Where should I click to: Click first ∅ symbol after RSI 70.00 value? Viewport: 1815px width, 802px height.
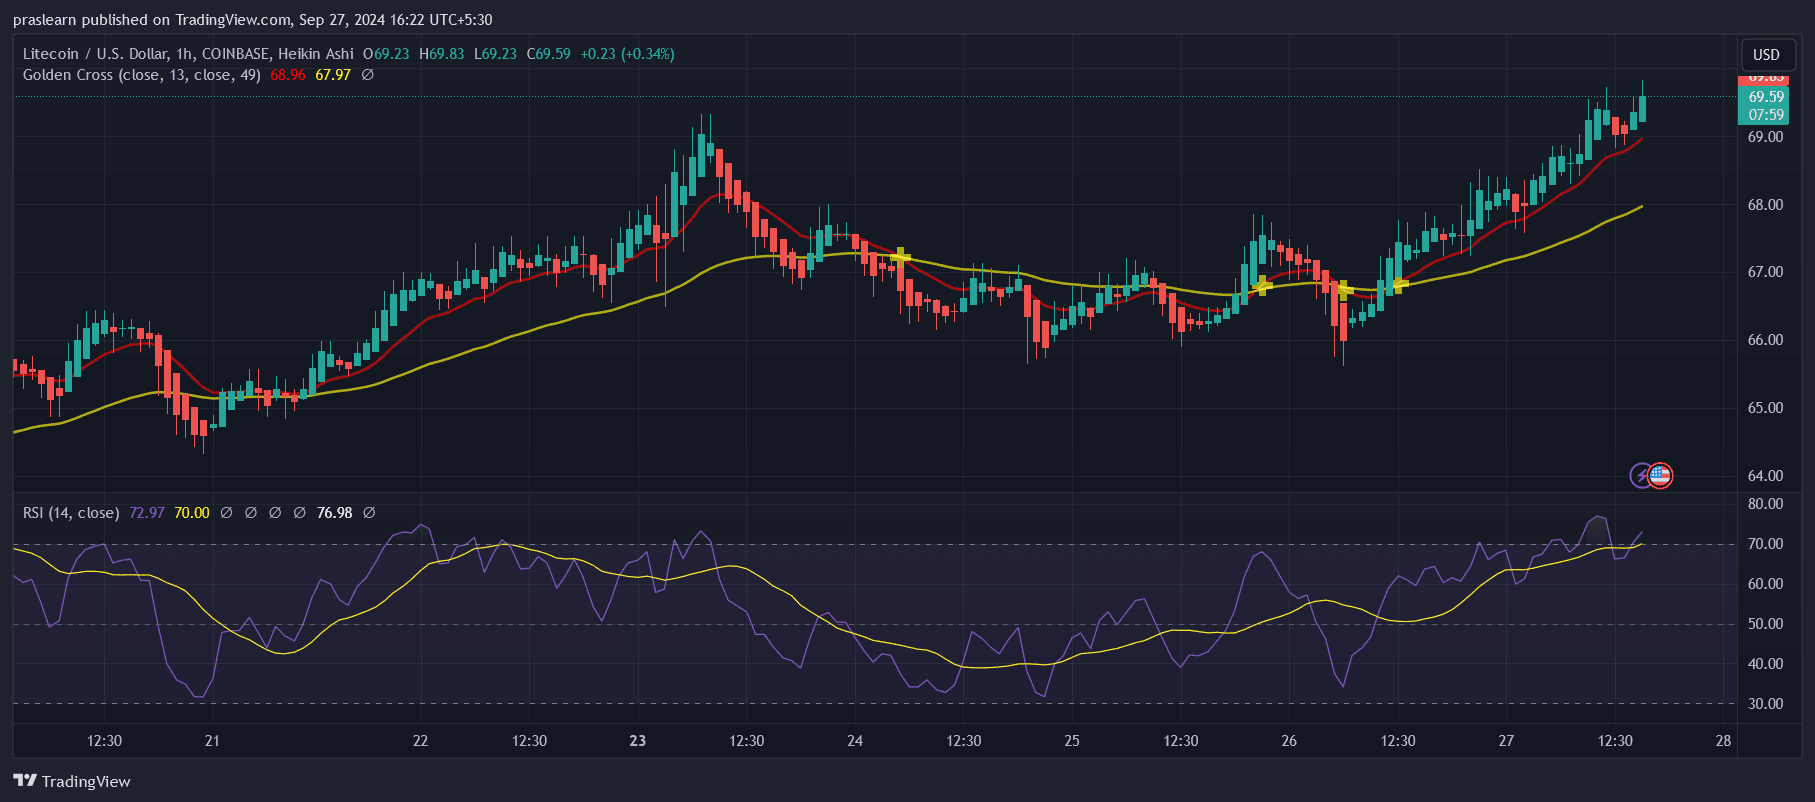pos(226,513)
